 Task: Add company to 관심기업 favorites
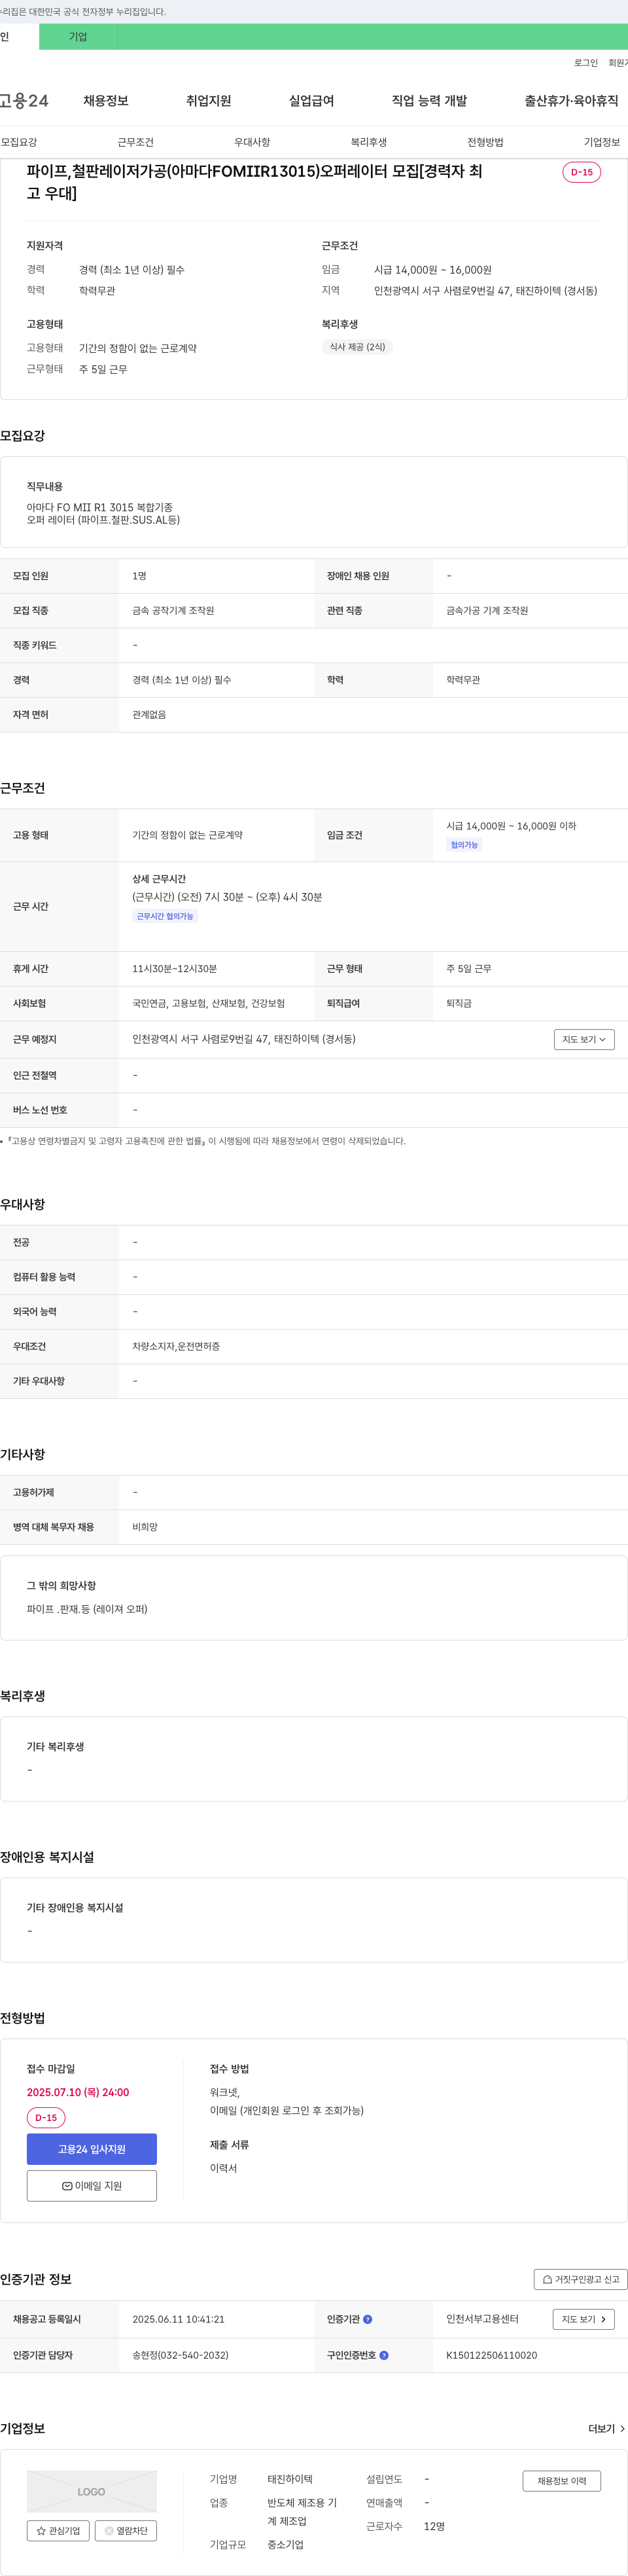58,2530
